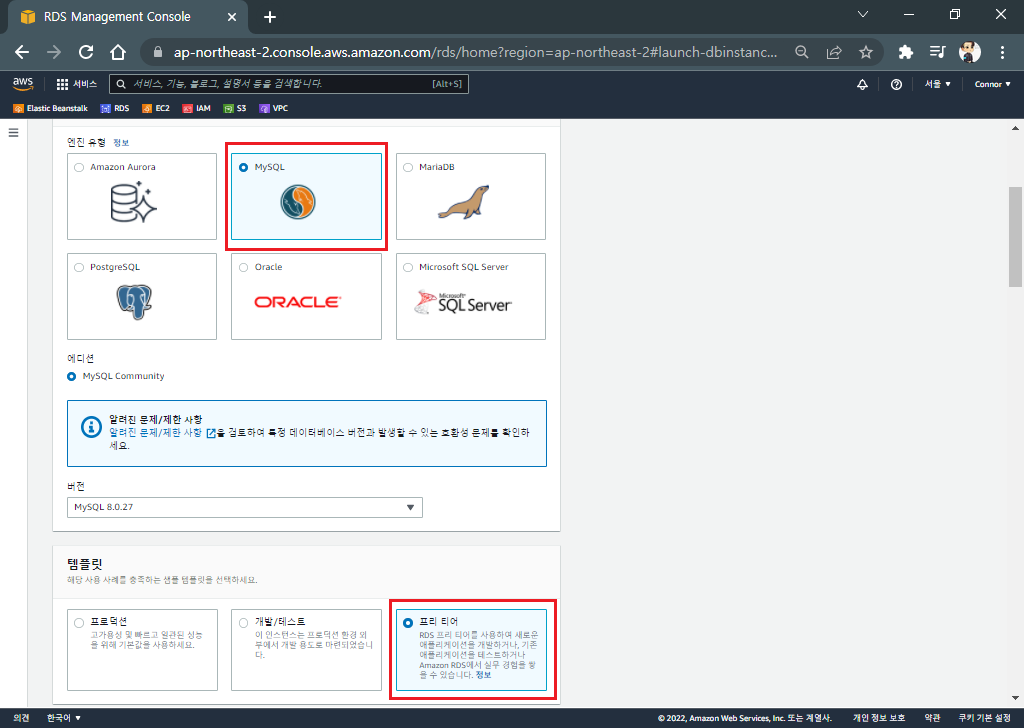Open the browser extensions puzzle icon
Viewport: 1024px width, 728px height.
[906, 52]
